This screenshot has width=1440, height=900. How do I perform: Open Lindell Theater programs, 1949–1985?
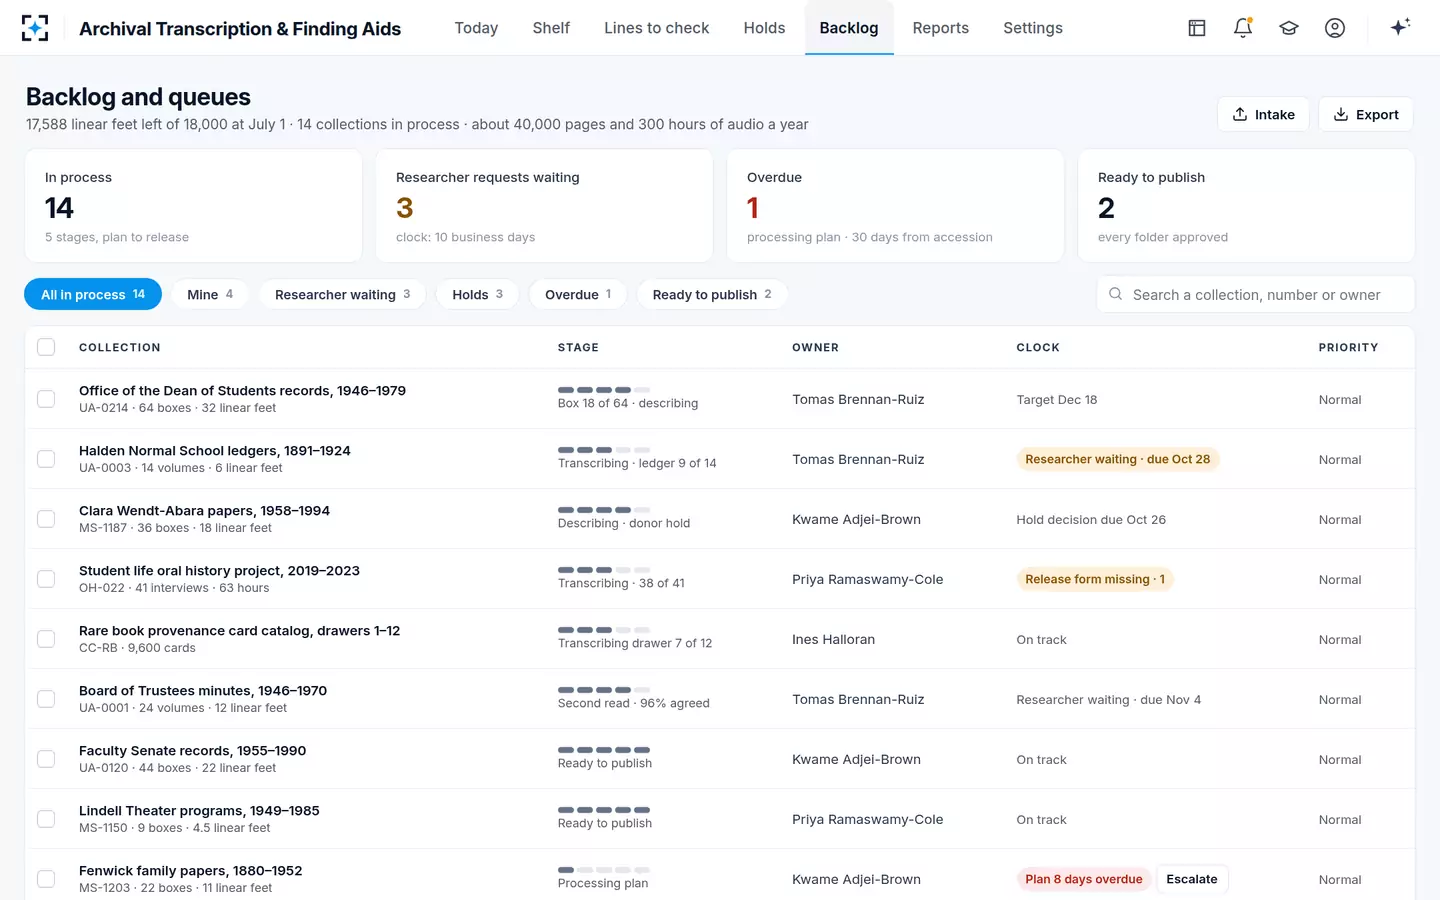click(x=199, y=810)
